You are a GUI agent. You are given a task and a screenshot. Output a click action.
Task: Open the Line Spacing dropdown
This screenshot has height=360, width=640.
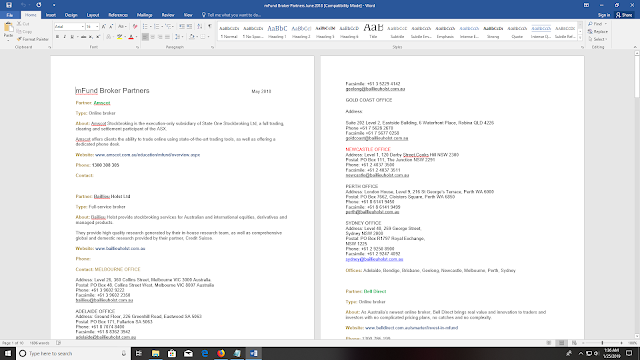click(178, 37)
